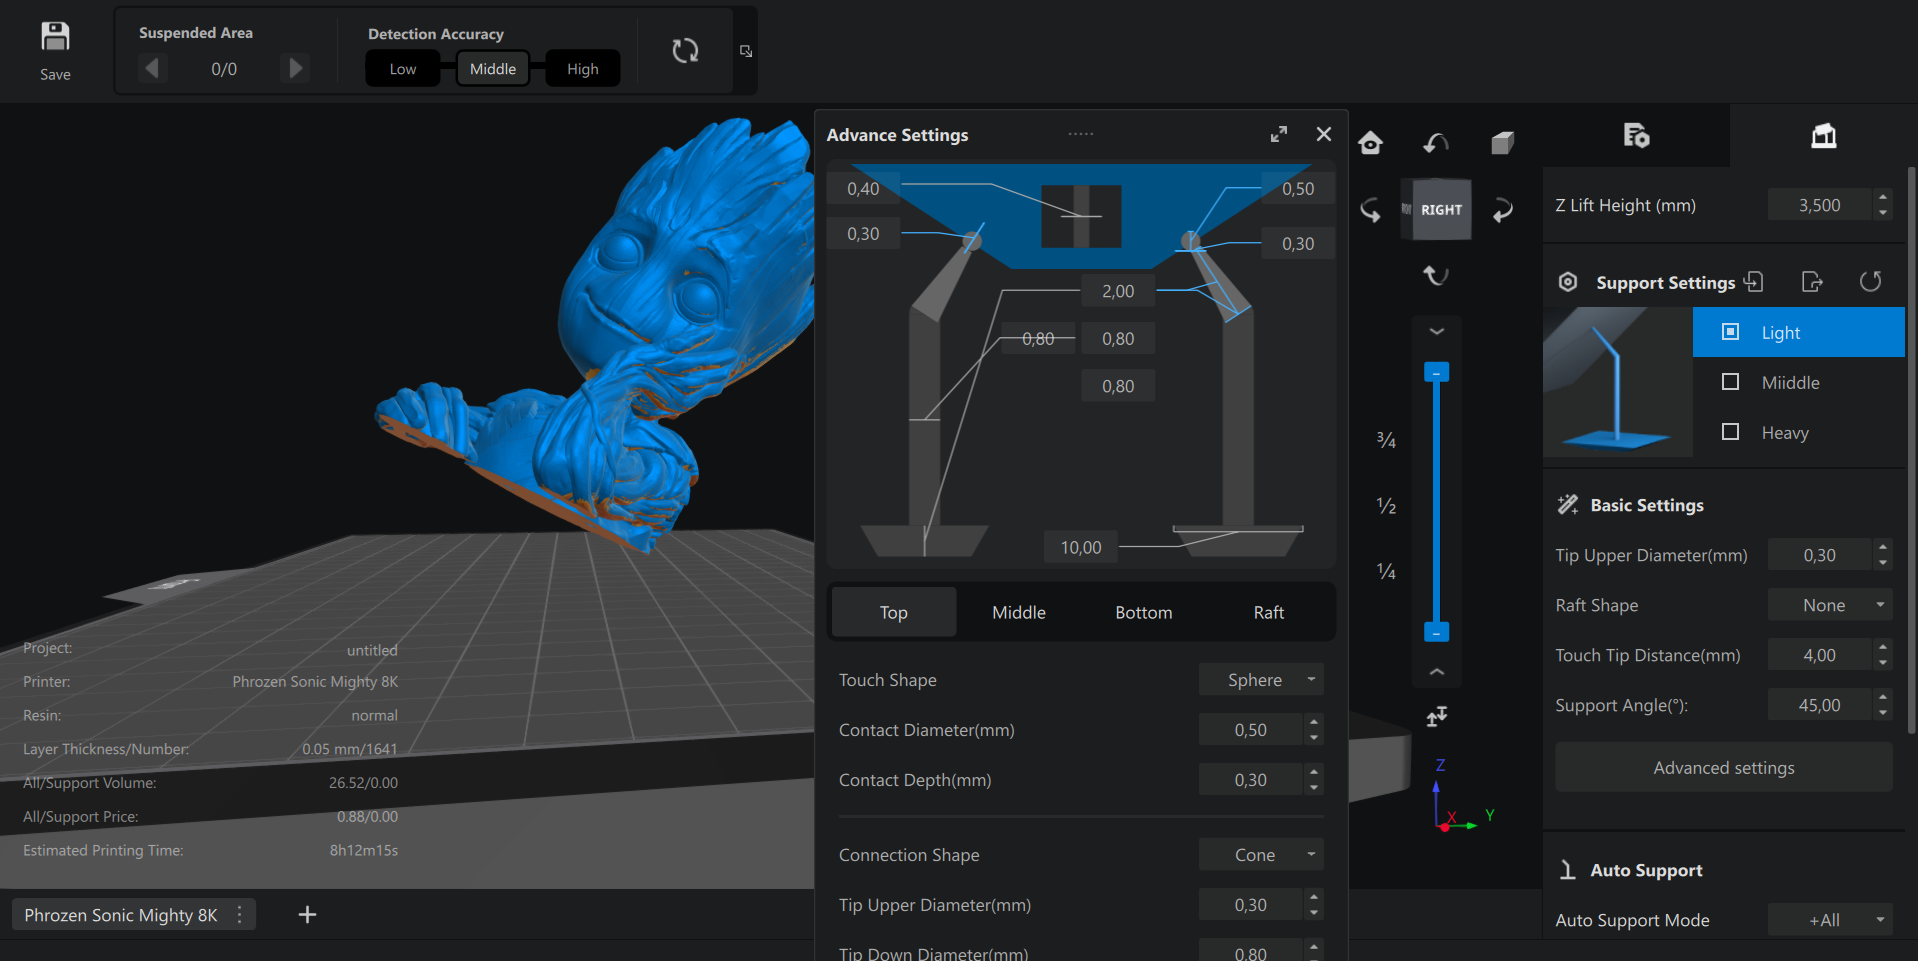Image resolution: width=1918 pixels, height=961 pixels.
Task: Reset support settings icon
Action: [1870, 282]
